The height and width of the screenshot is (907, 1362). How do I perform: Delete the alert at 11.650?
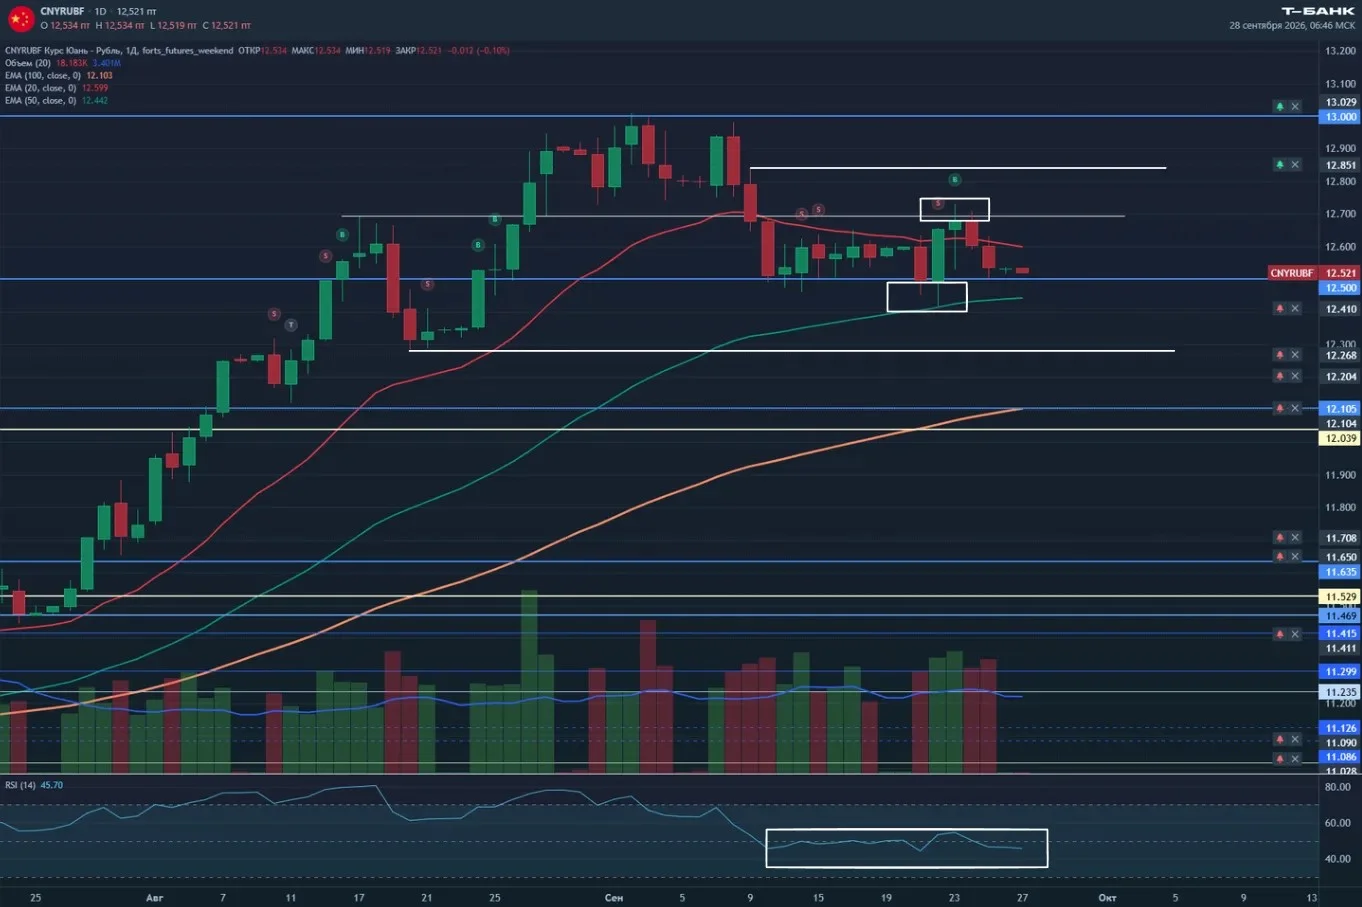(x=1295, y=556)
